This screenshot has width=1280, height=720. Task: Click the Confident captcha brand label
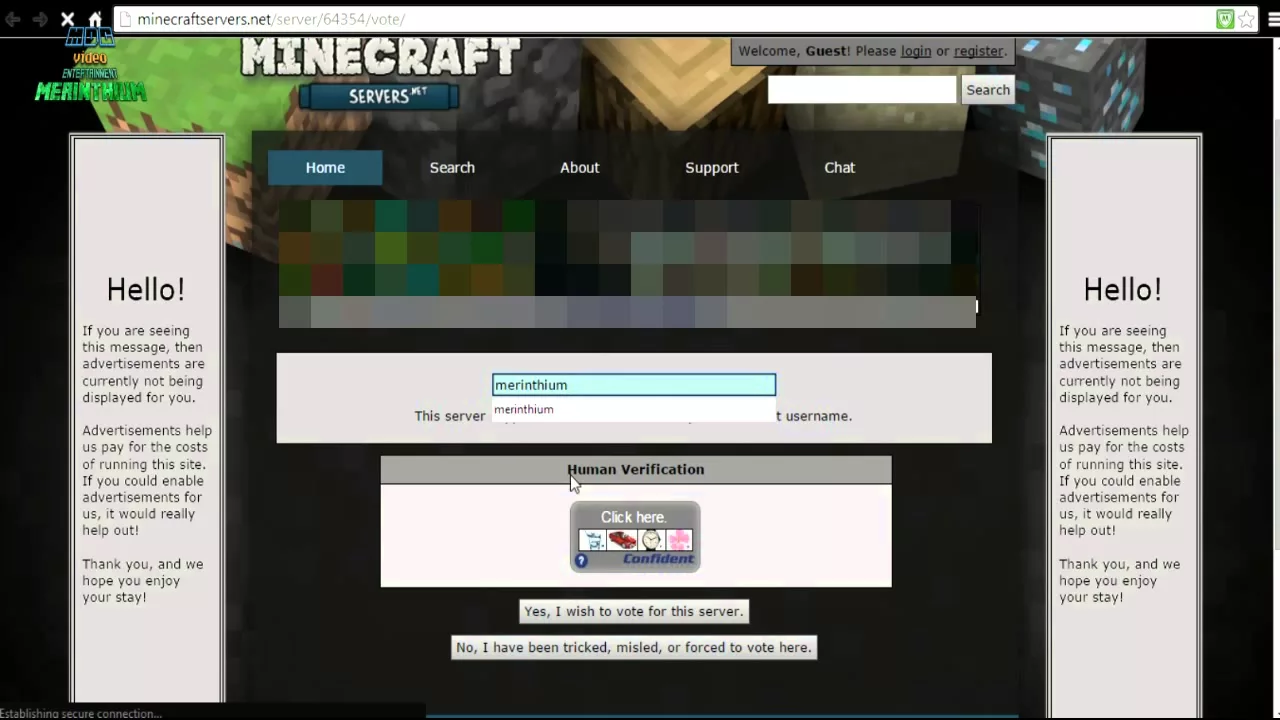tap(658, 559)
